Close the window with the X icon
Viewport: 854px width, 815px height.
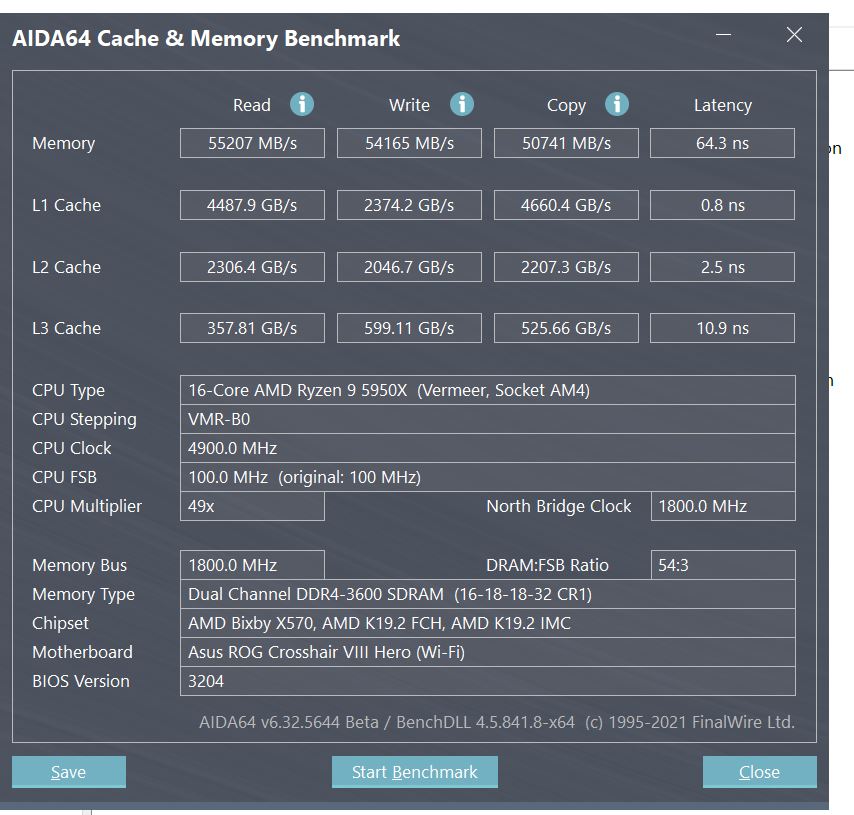(794, 35)
